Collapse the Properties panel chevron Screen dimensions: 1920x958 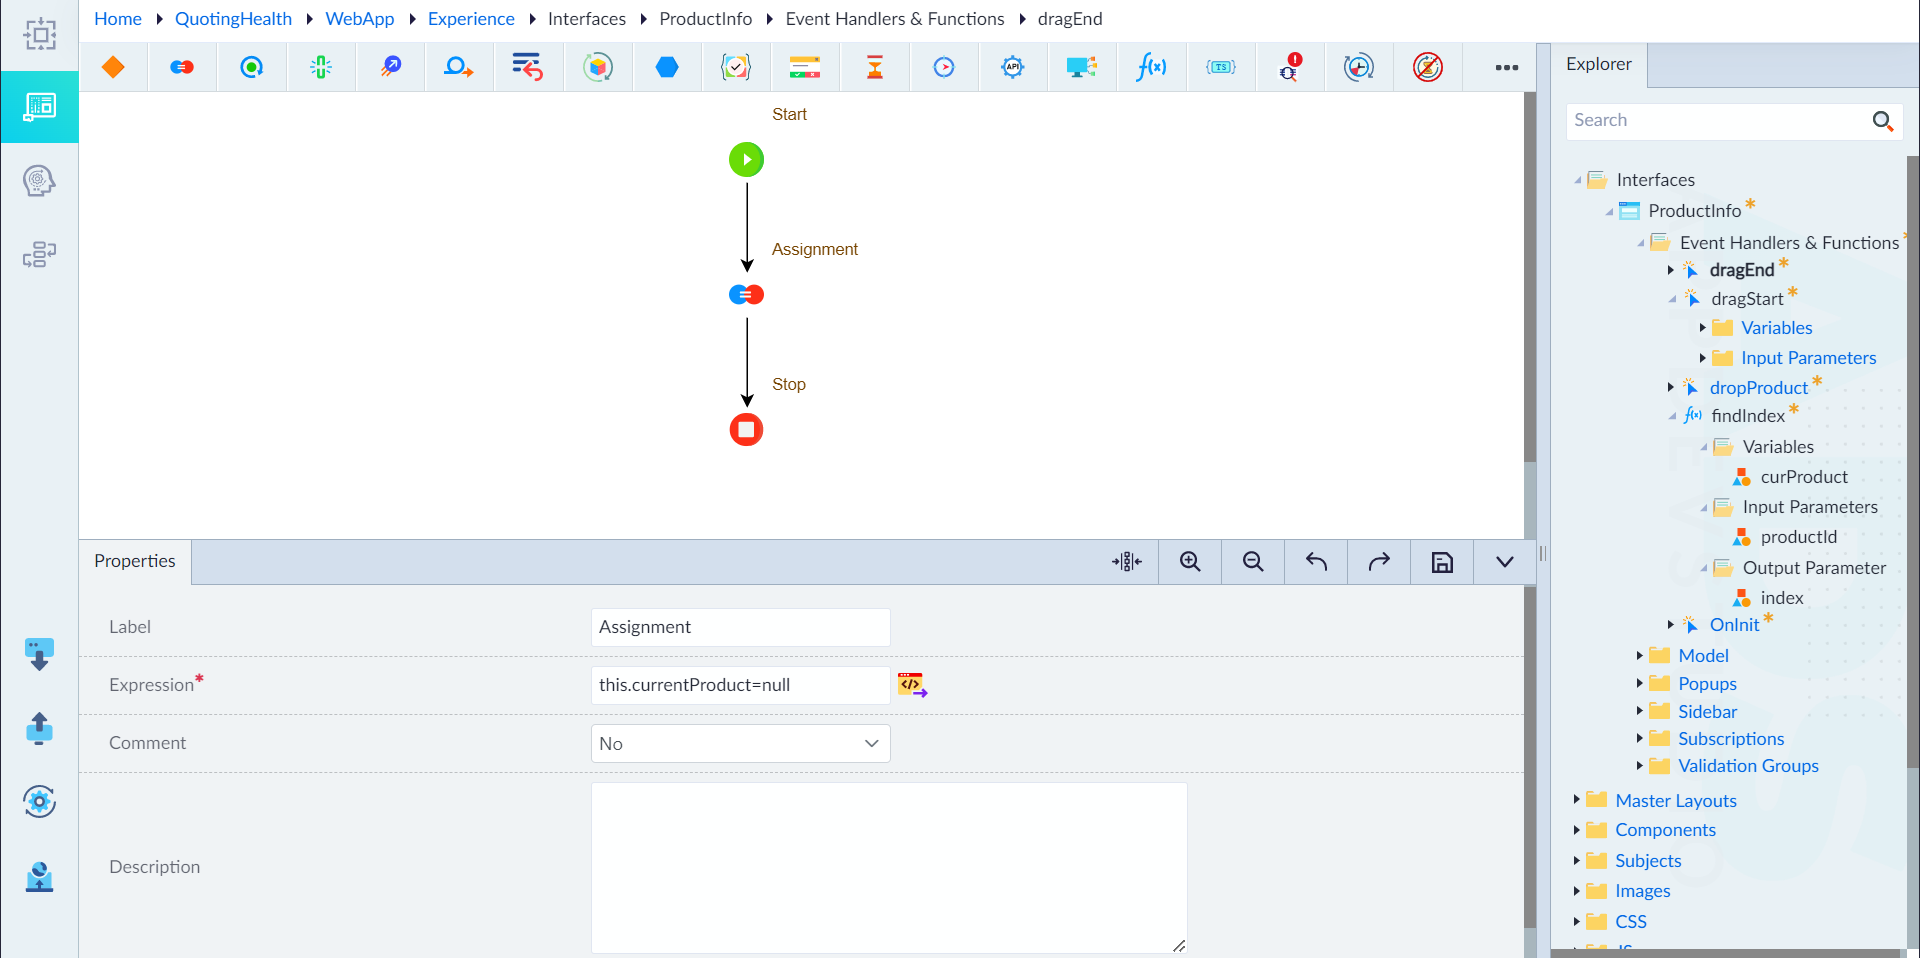[x=1504, y=562]
